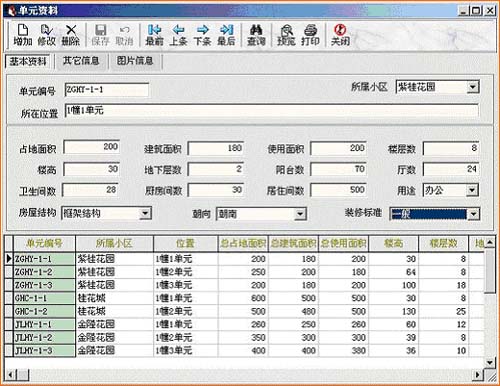Click the 厨房间数 field

[216, 190]
